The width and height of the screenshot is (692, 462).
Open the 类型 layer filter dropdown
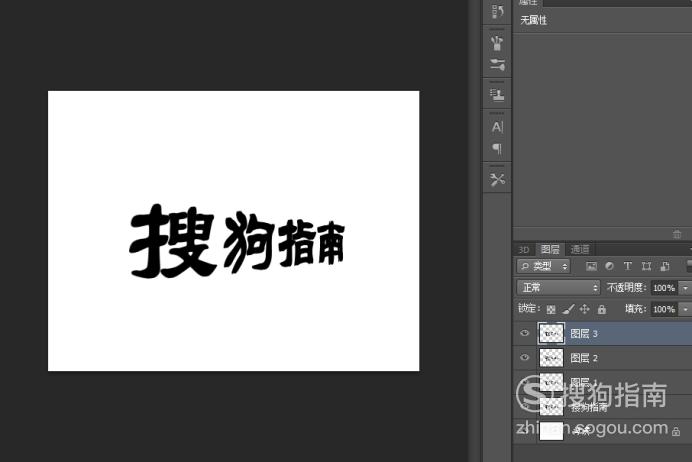click(x=543, y=266)
